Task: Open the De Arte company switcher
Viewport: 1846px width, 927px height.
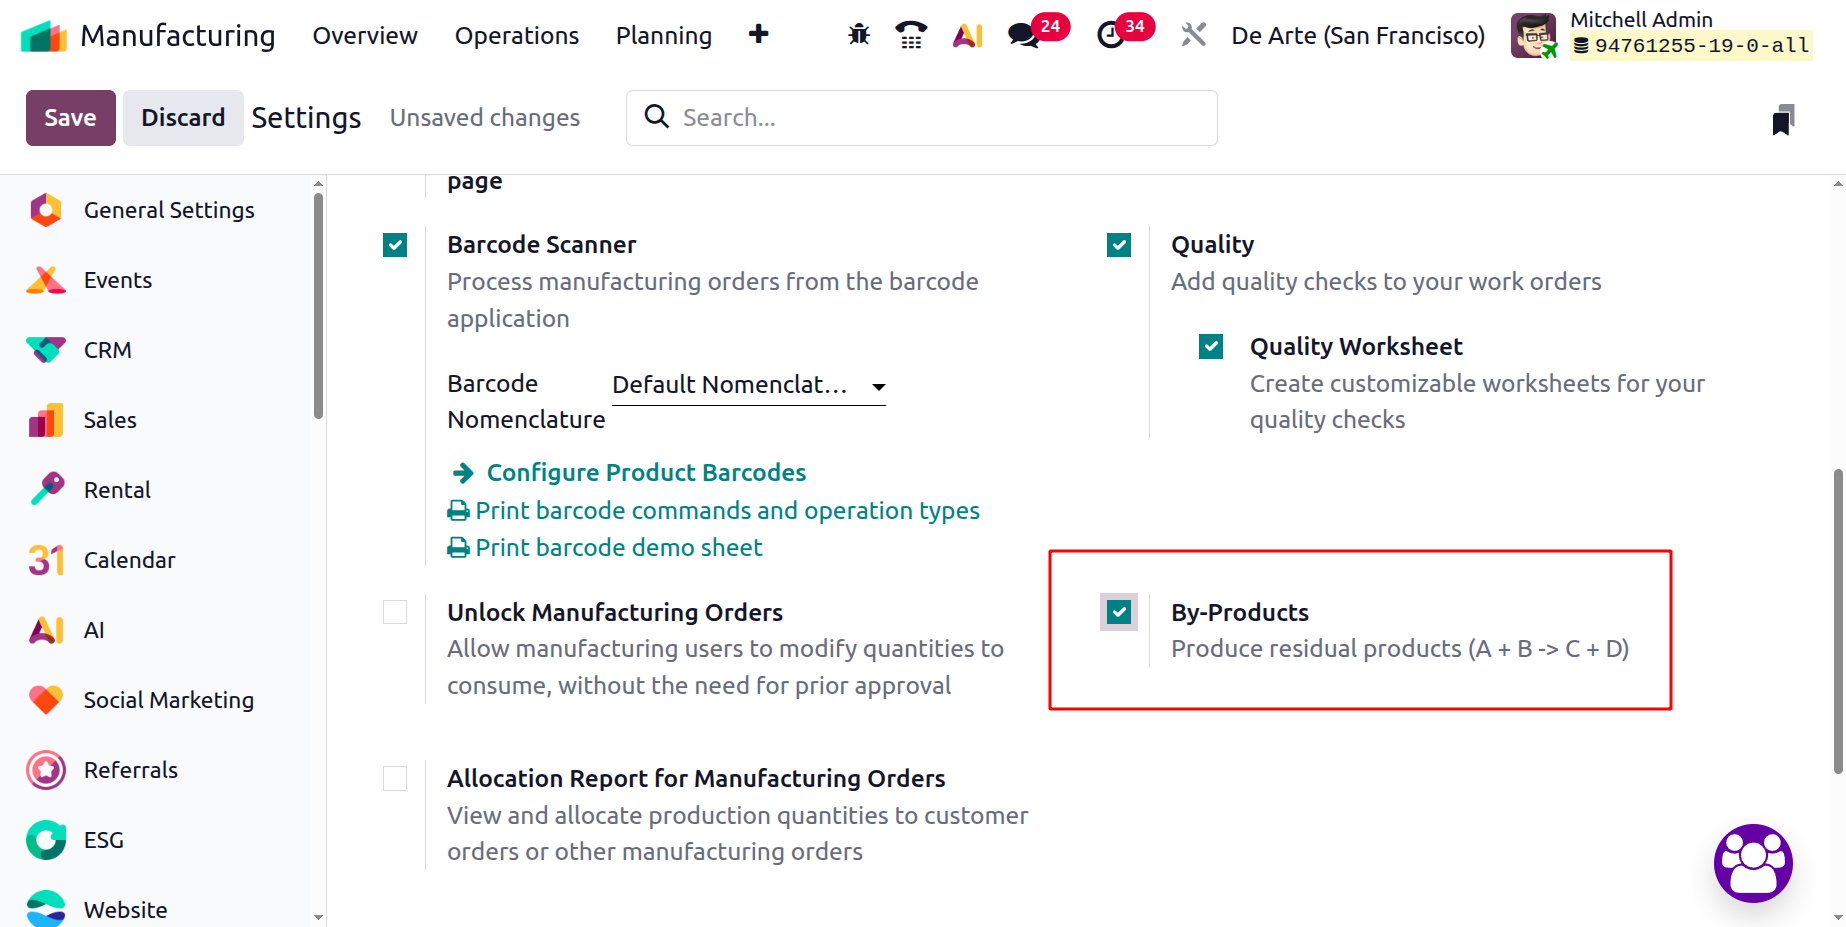Action: (x=1357, y=36)
